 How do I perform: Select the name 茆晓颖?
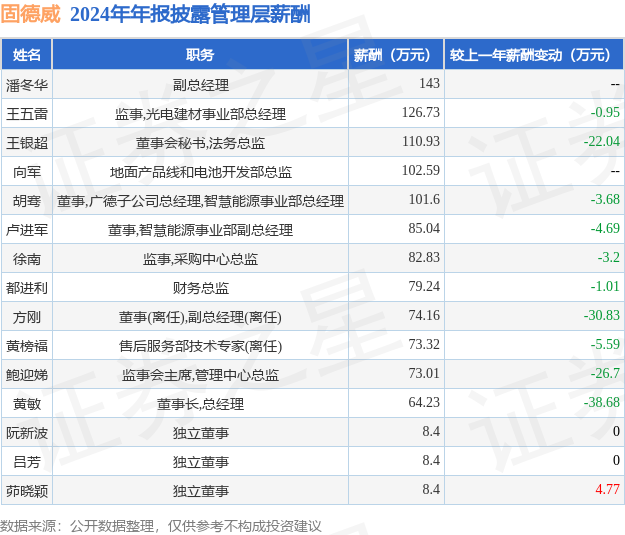pos(27,491)
